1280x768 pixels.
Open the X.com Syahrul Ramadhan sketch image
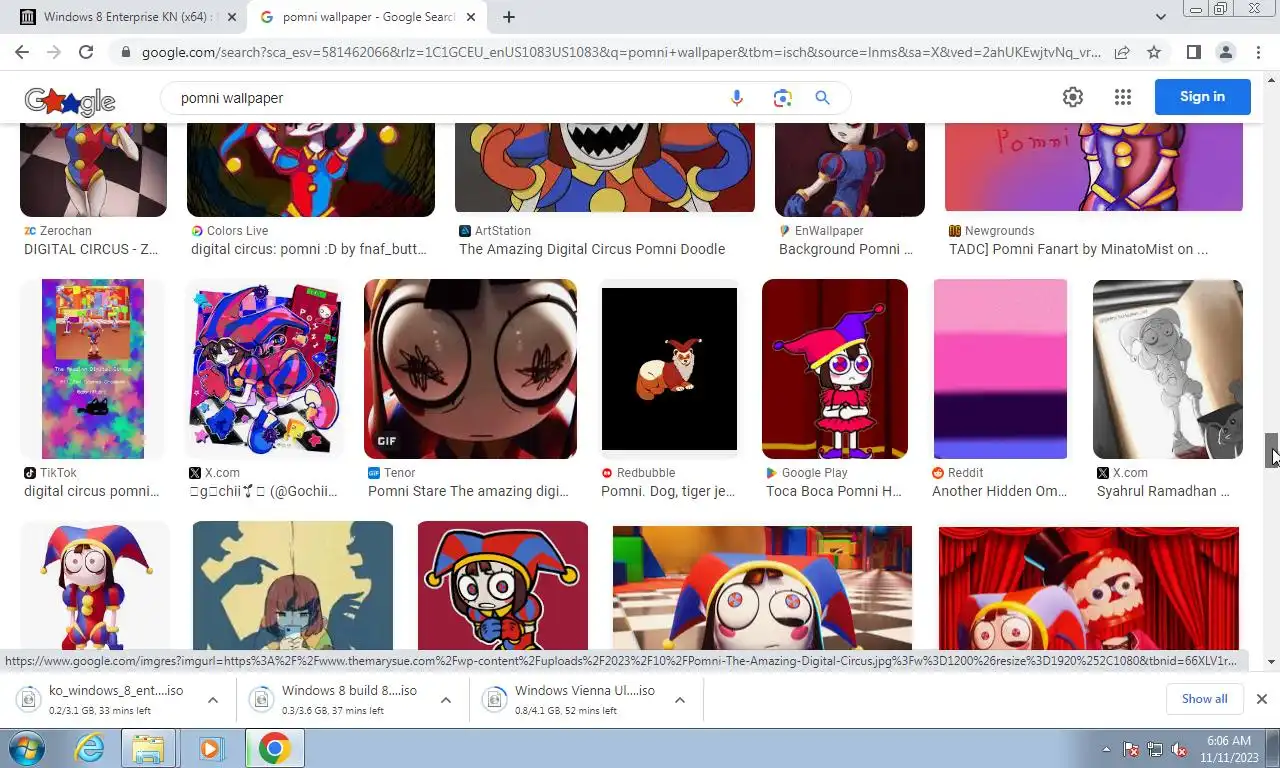coord(1168,369)
